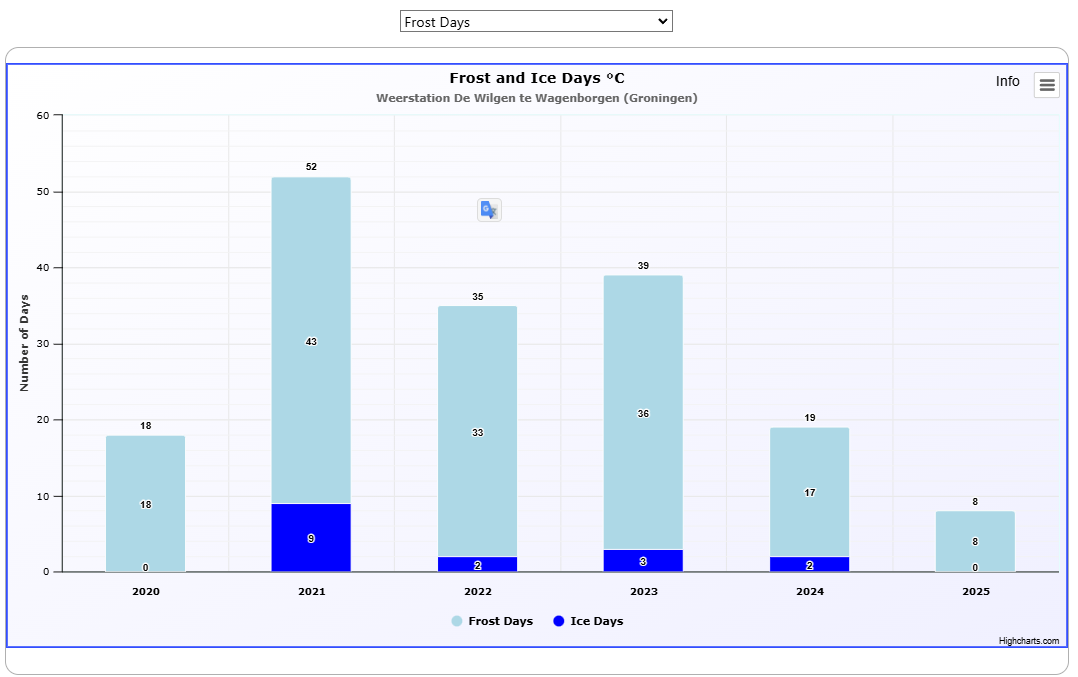Image resolution: width=1078 pixels, height=677 pixels.
Task: Click the Google Translate floating icon
Action: pyautogui.click(x=489, y=209)
